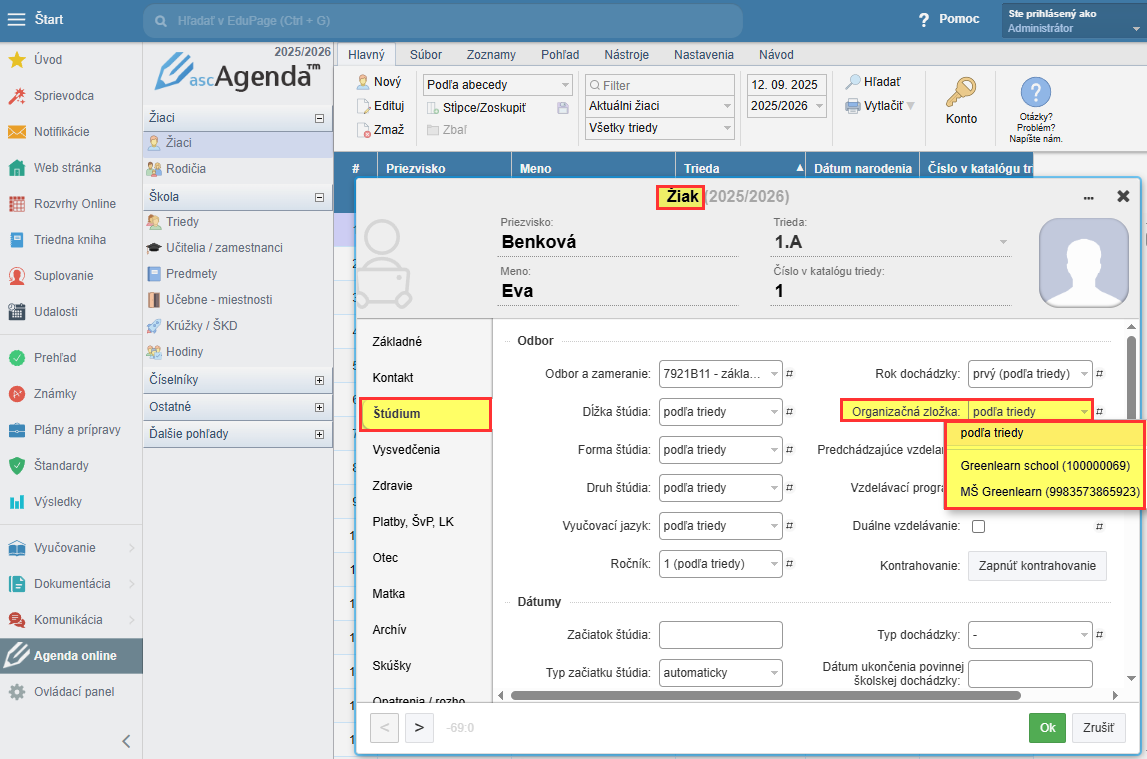Select Greenlearn school (100000069) option
This screenshot has height=759, width=1147.
[x=1044, y=466]
